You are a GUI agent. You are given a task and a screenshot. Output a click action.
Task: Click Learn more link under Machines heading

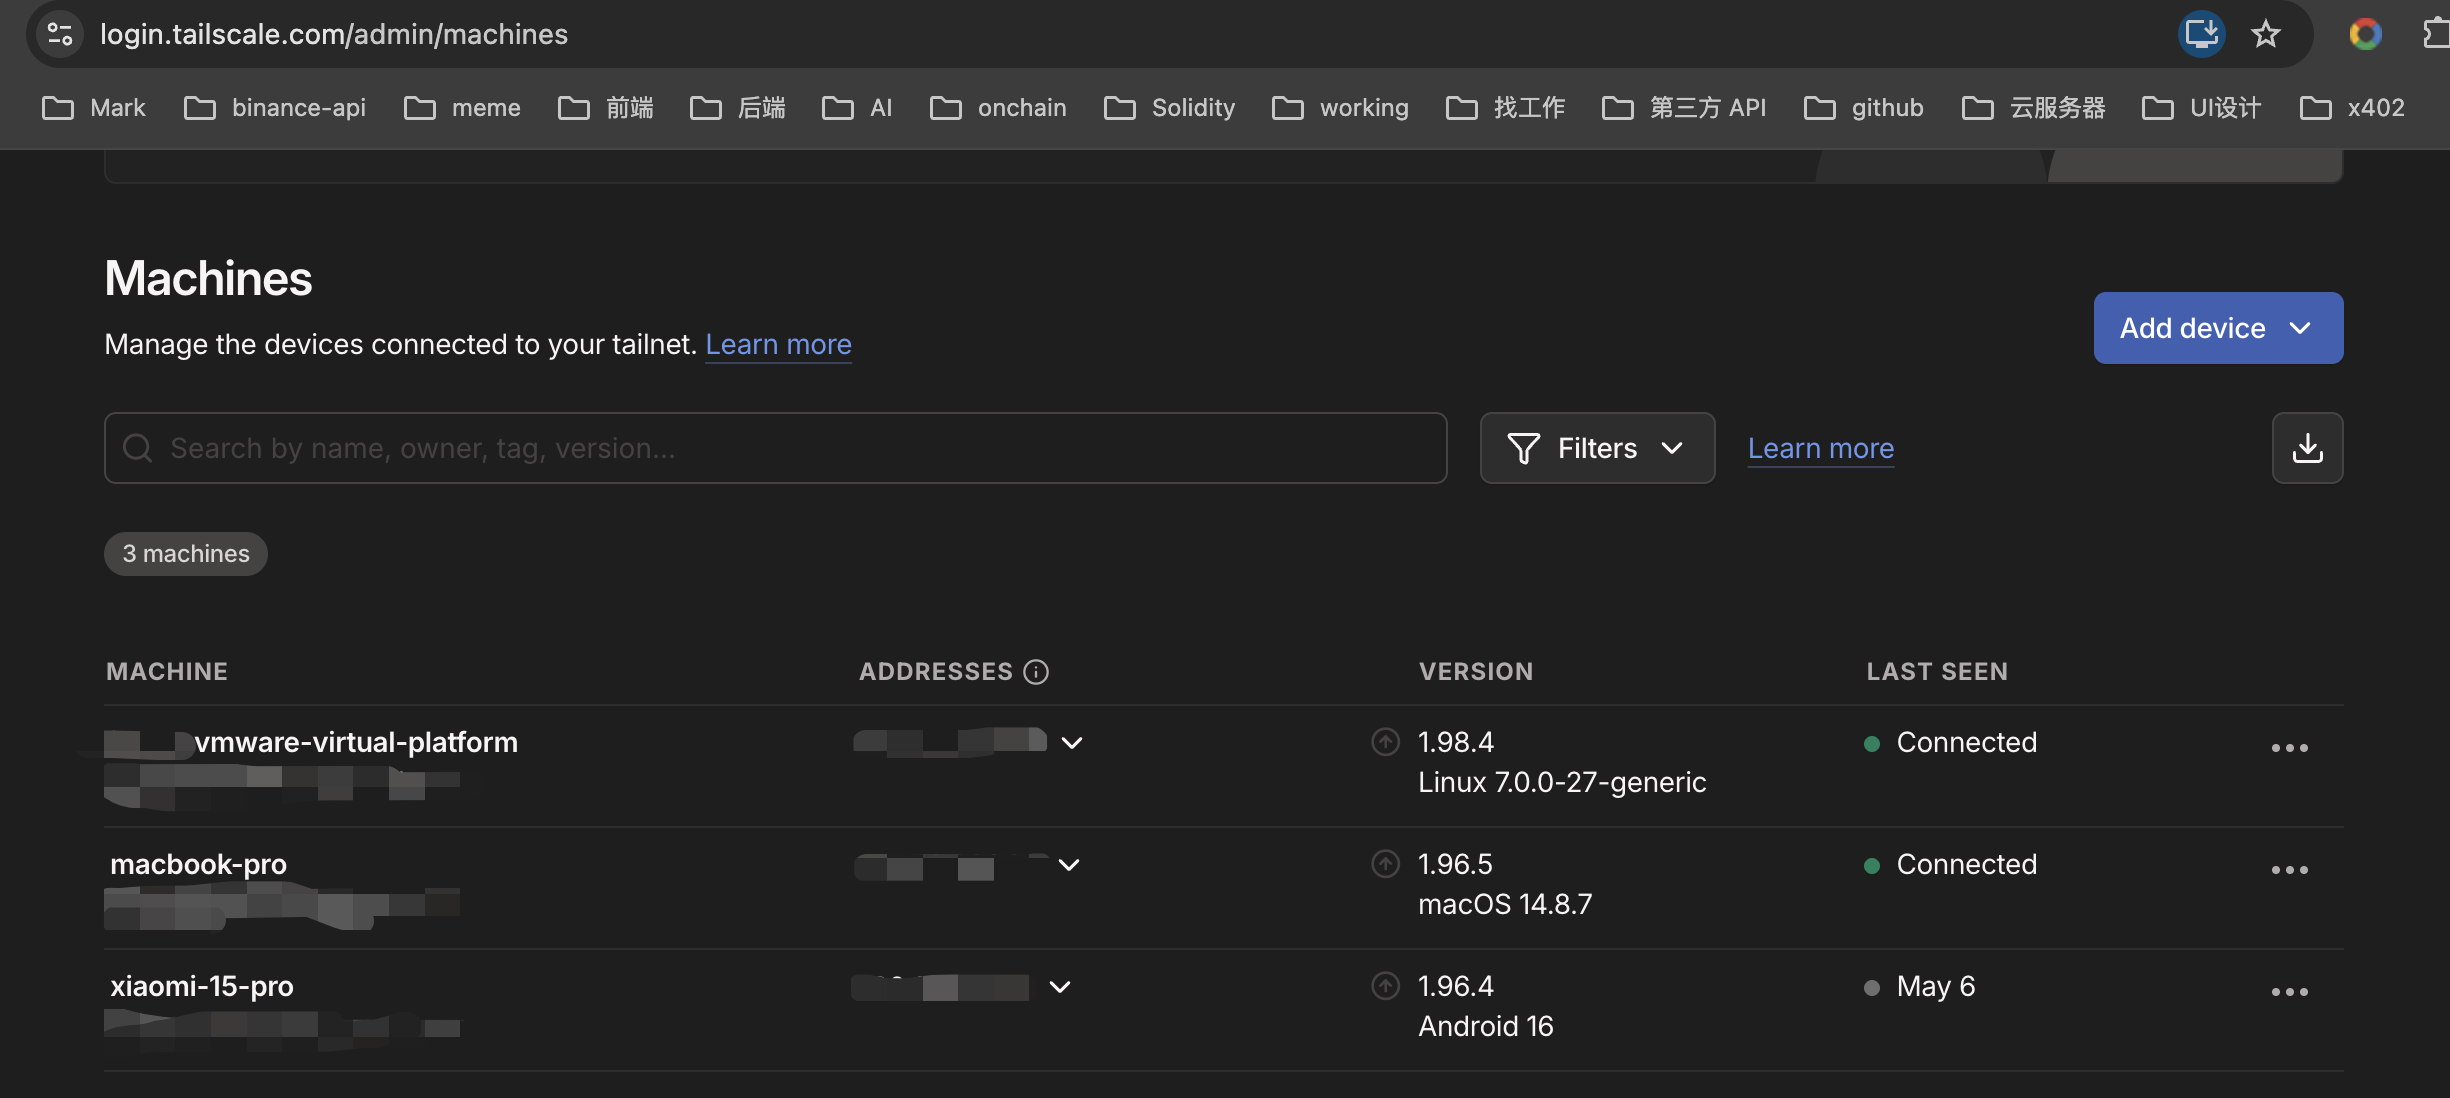tap(778, 344)
